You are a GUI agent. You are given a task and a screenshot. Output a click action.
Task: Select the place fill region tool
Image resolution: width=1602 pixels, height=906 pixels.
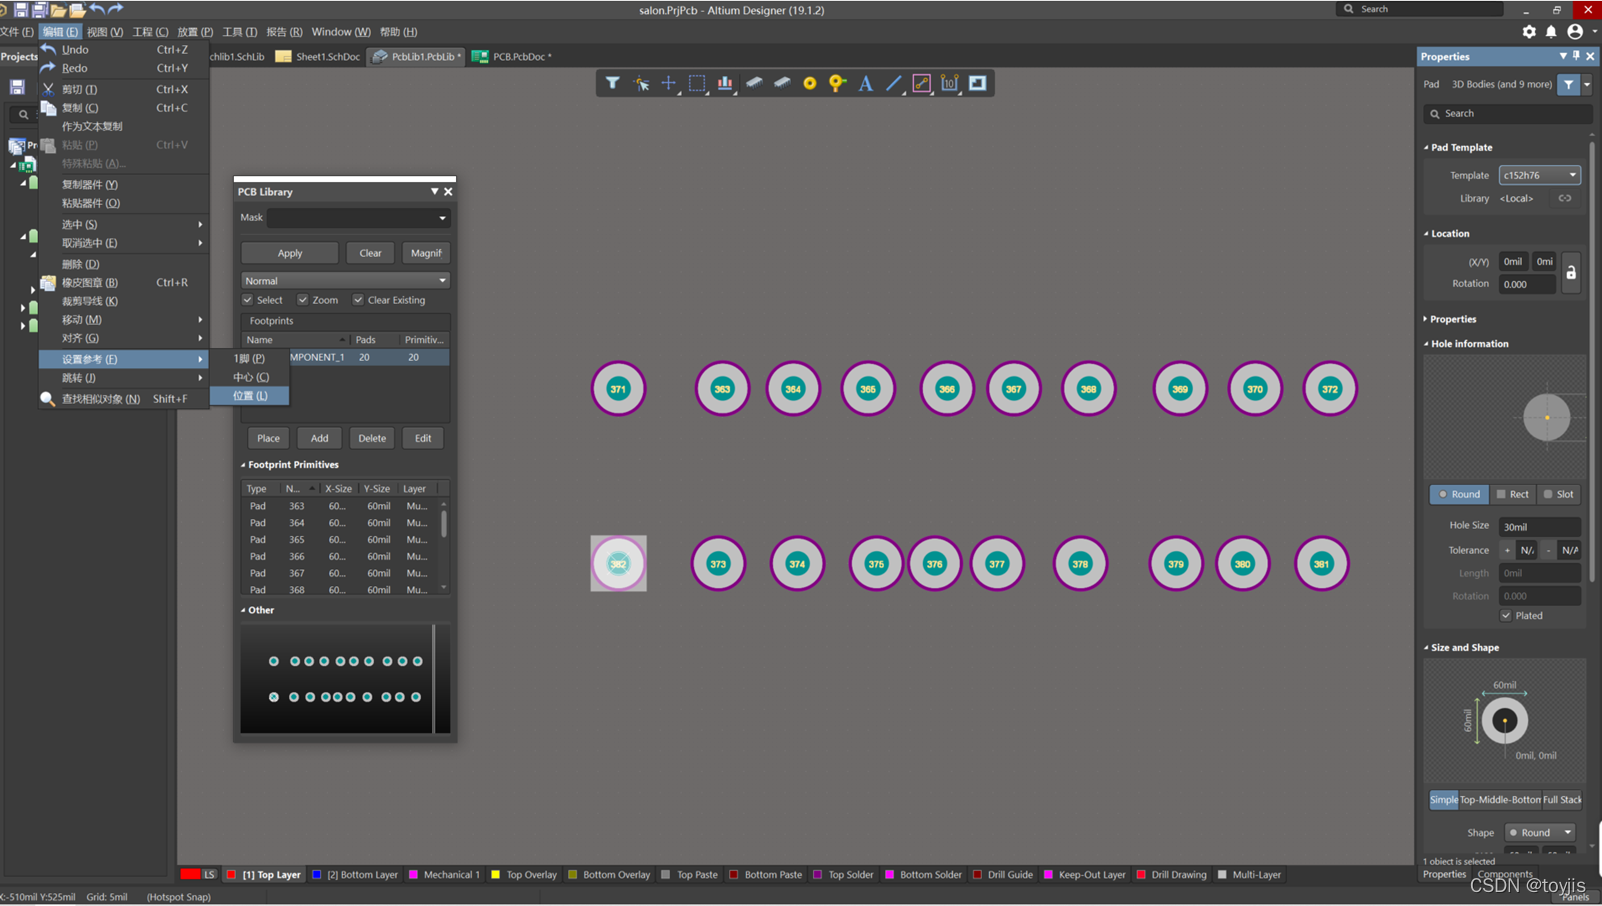point(978,83)
